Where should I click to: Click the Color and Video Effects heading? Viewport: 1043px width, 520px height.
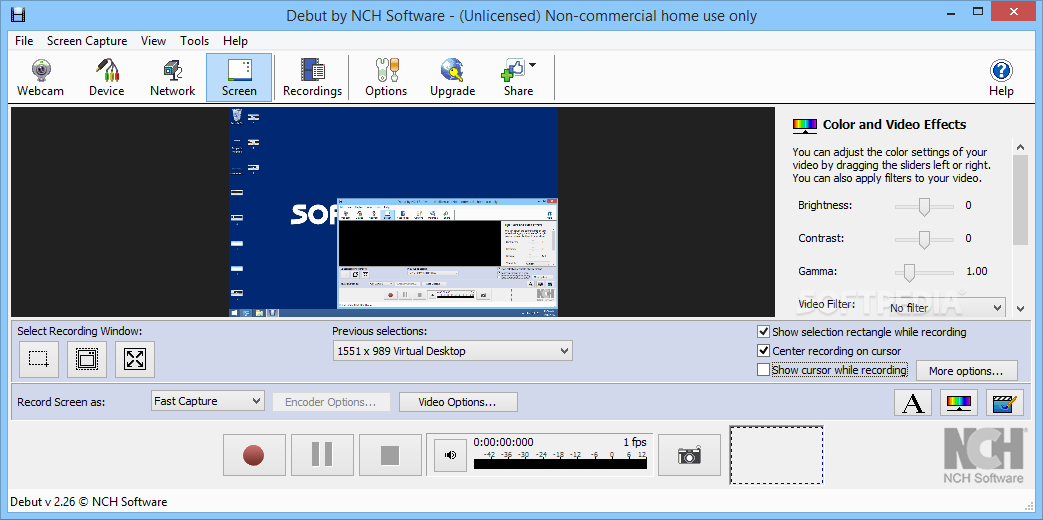[x=894, y=124]
